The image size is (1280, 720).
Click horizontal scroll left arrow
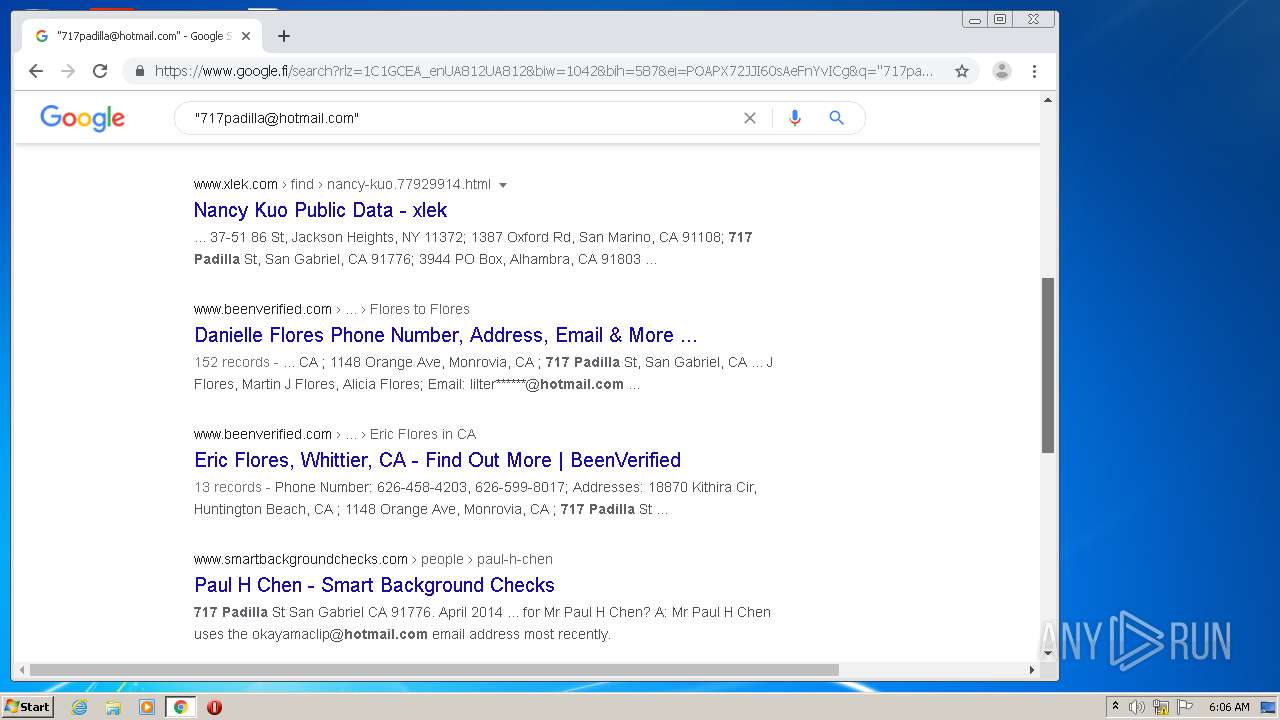pos(20,670)
